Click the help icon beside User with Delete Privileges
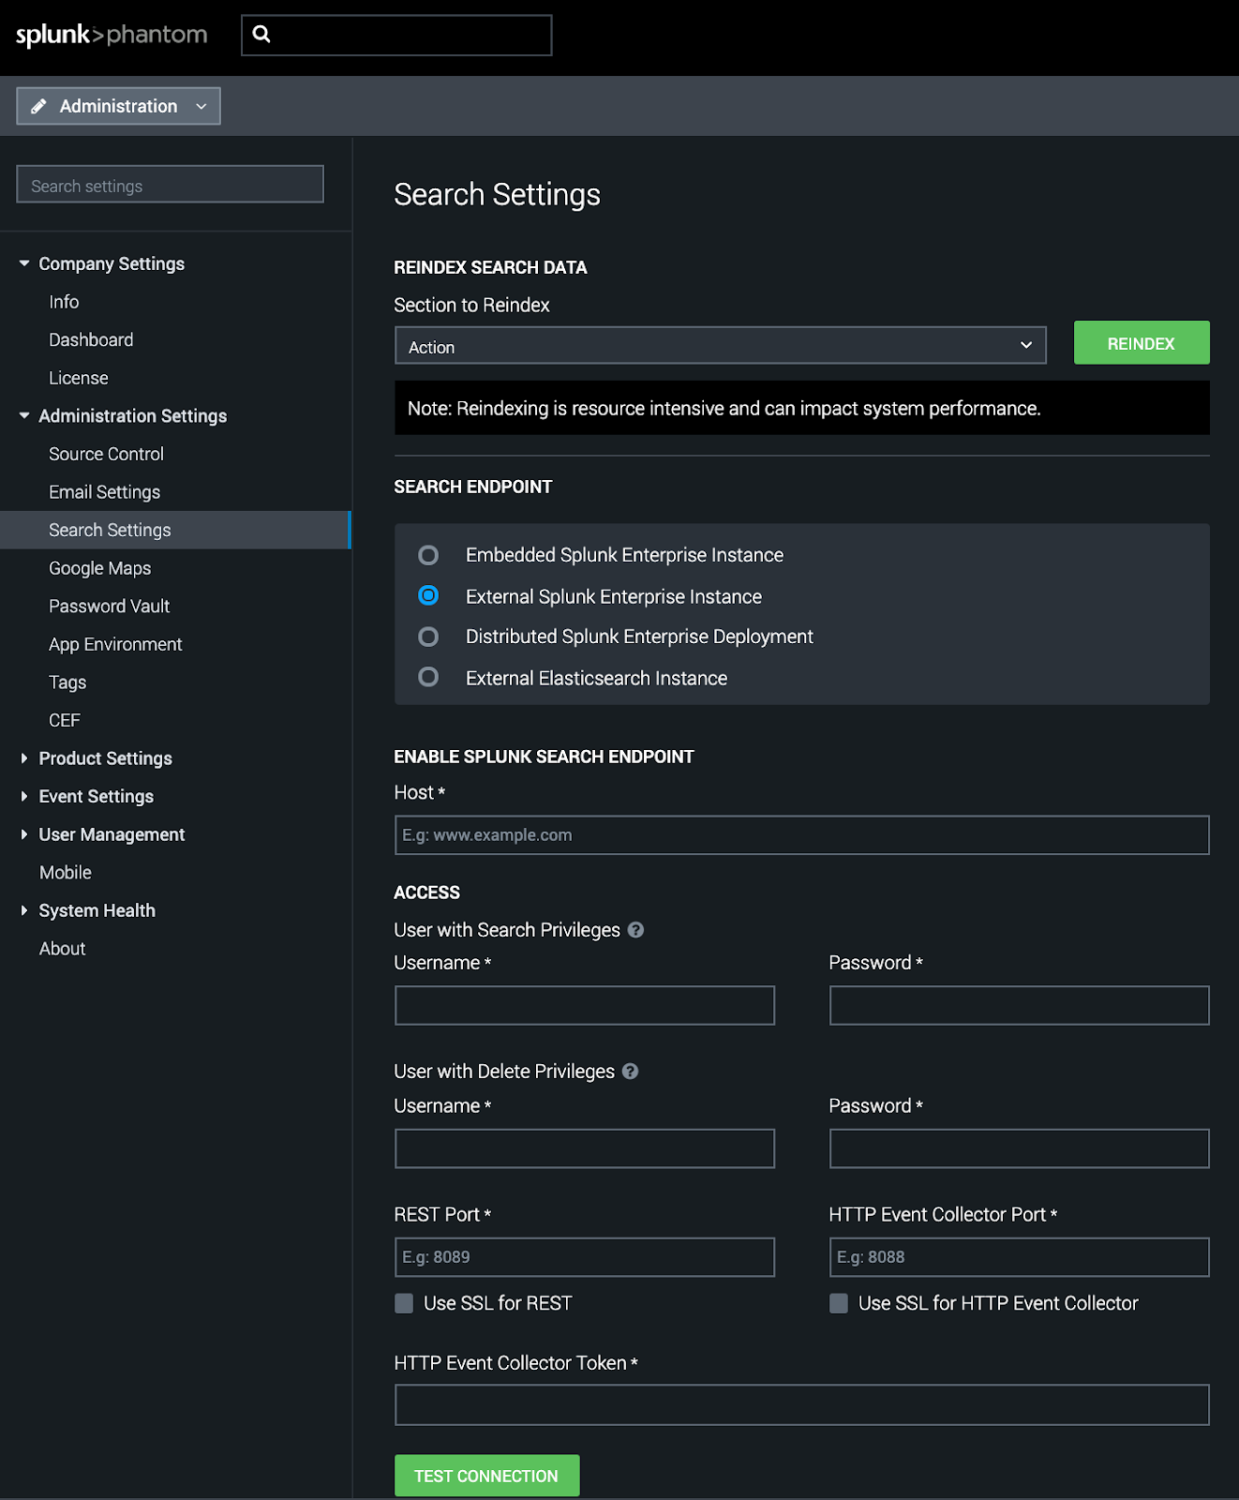The width and height of the screenshot is (1239, 1500). coord(630,1071)
